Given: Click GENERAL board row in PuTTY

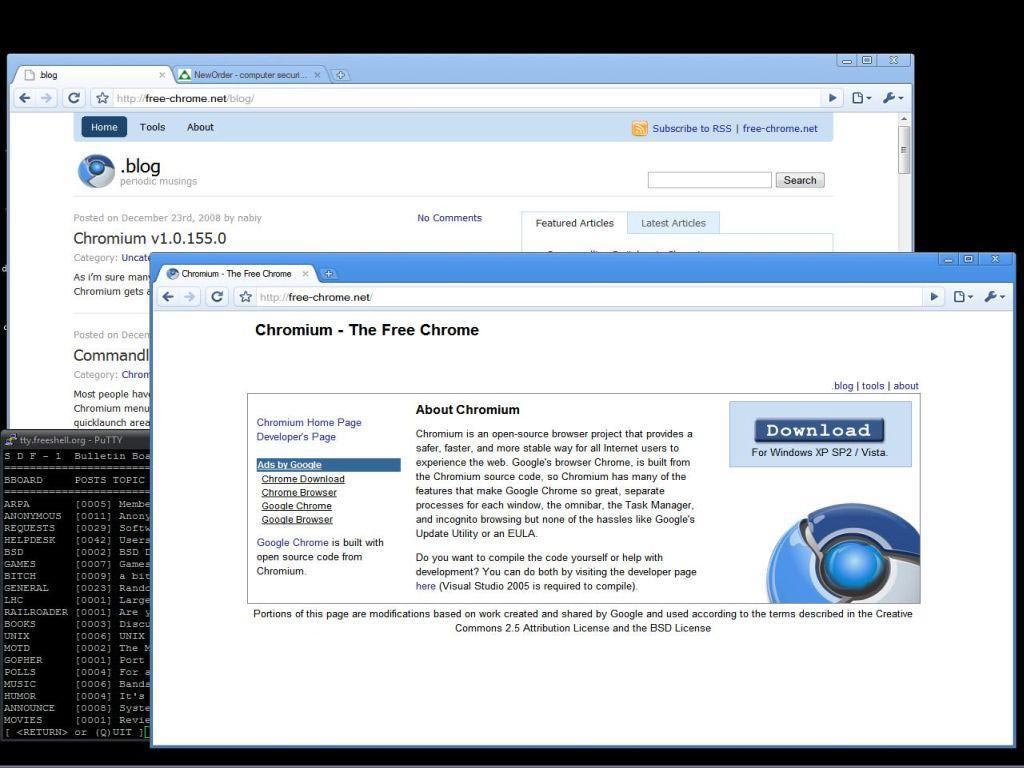Looking at the screenshot, I should (x=77, y=588).
